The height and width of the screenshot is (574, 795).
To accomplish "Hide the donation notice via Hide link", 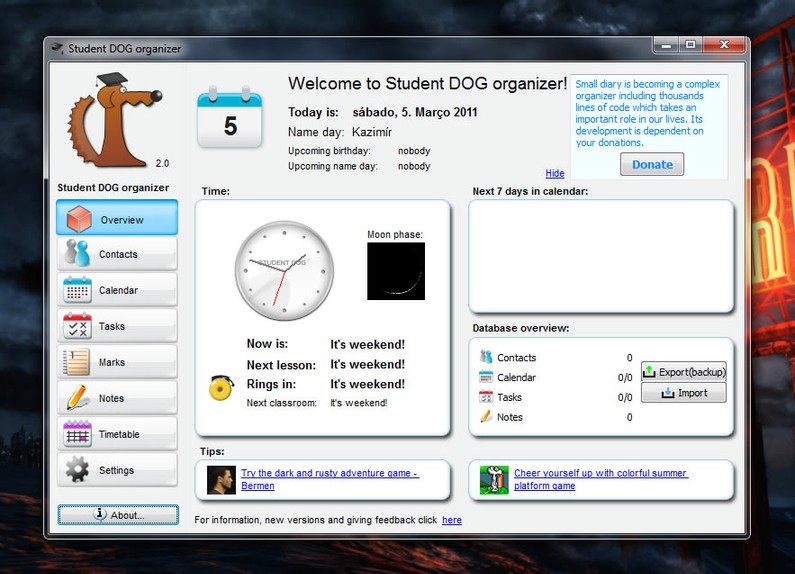I will pos(555,173).
